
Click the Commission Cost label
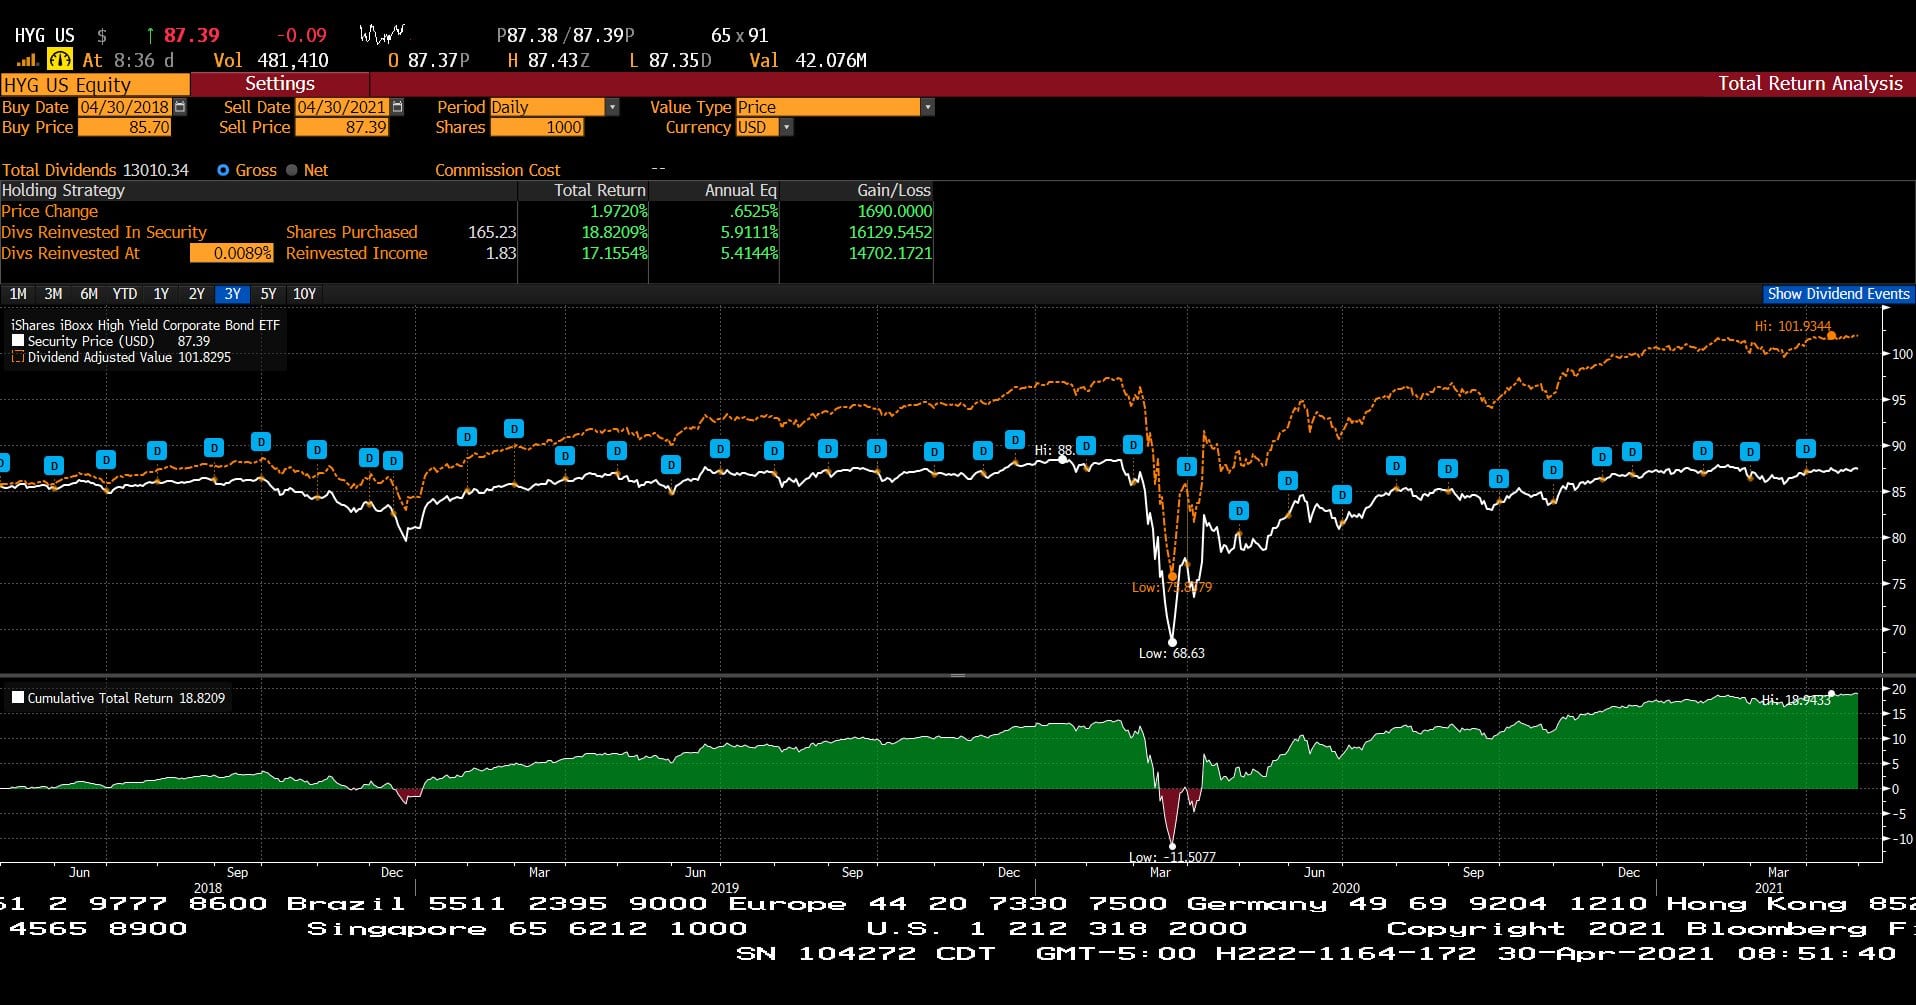[498, 170]
